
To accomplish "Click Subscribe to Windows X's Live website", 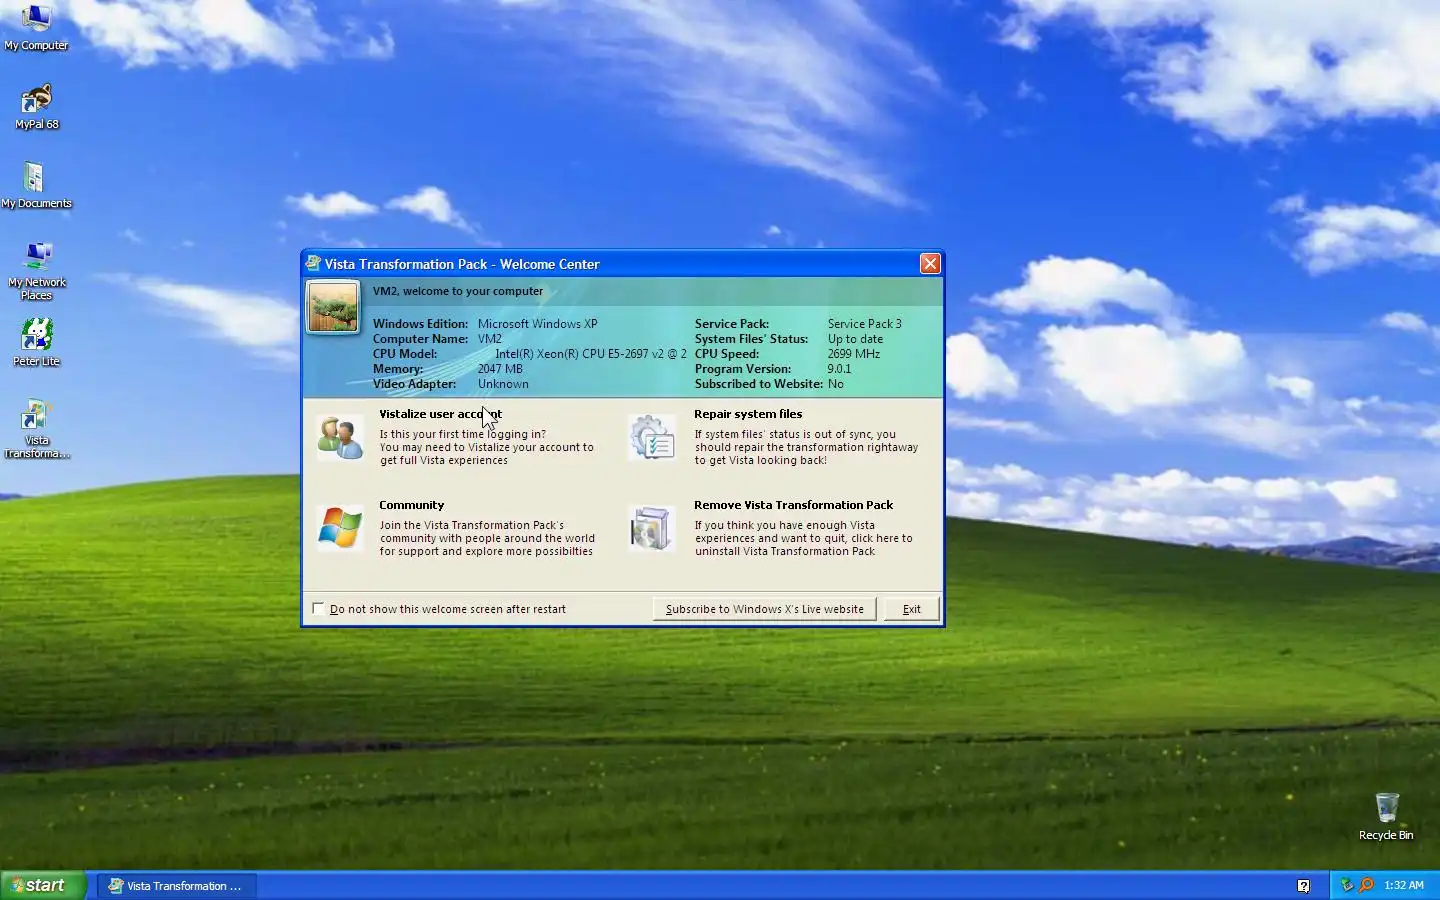I will (765, 609).
